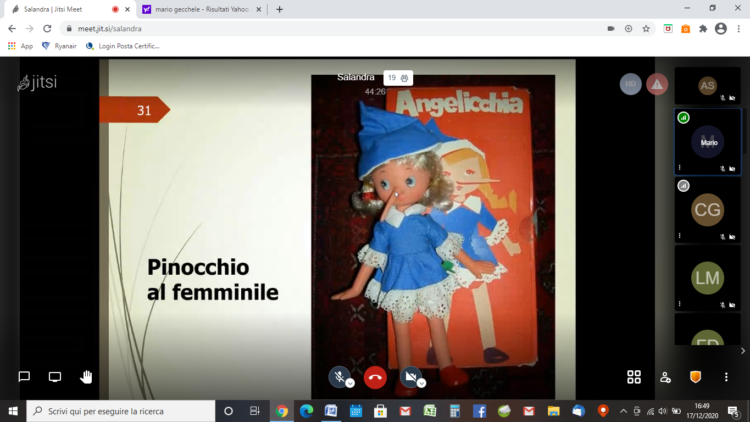Click the Windows taskbar search box

click(121, 411)
